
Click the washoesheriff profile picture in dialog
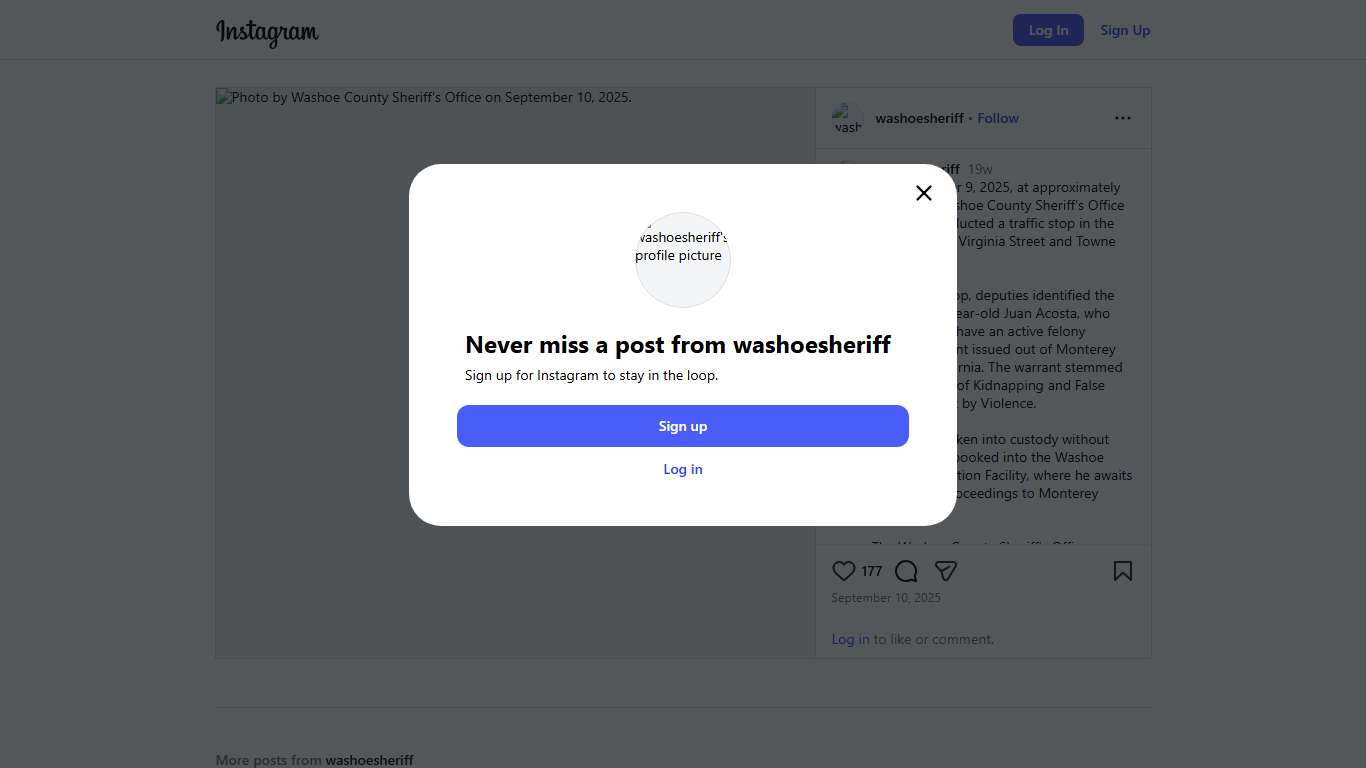coord(683,260)
